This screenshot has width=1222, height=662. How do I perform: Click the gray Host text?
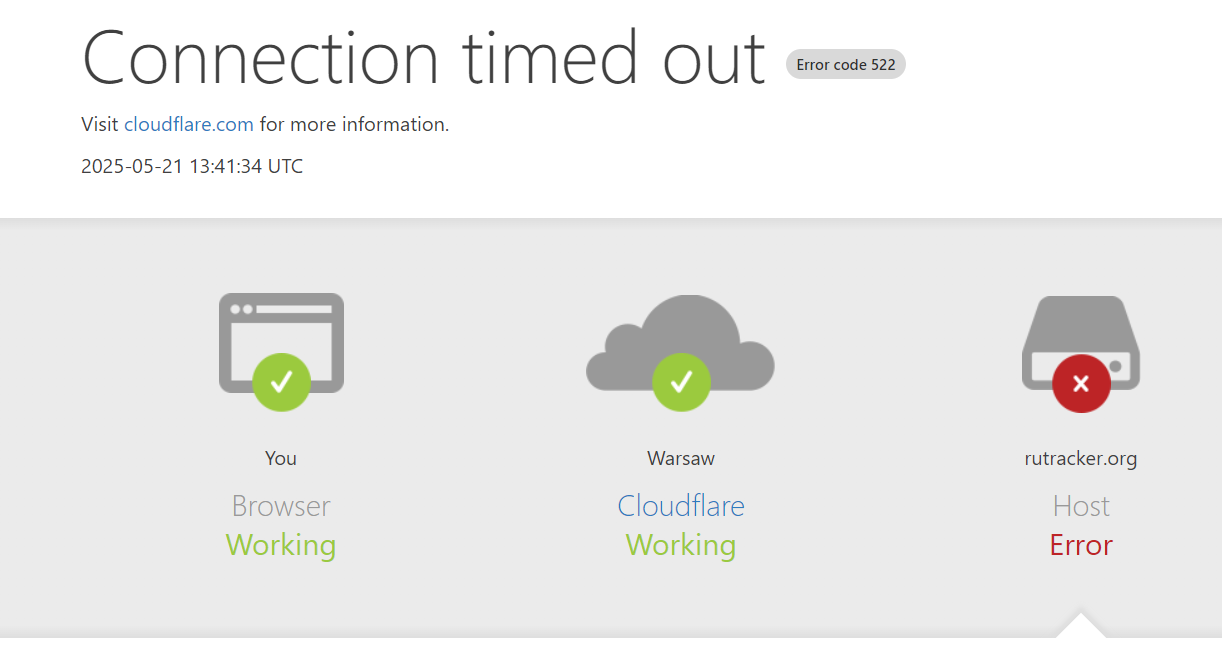tap(1081, 506)
